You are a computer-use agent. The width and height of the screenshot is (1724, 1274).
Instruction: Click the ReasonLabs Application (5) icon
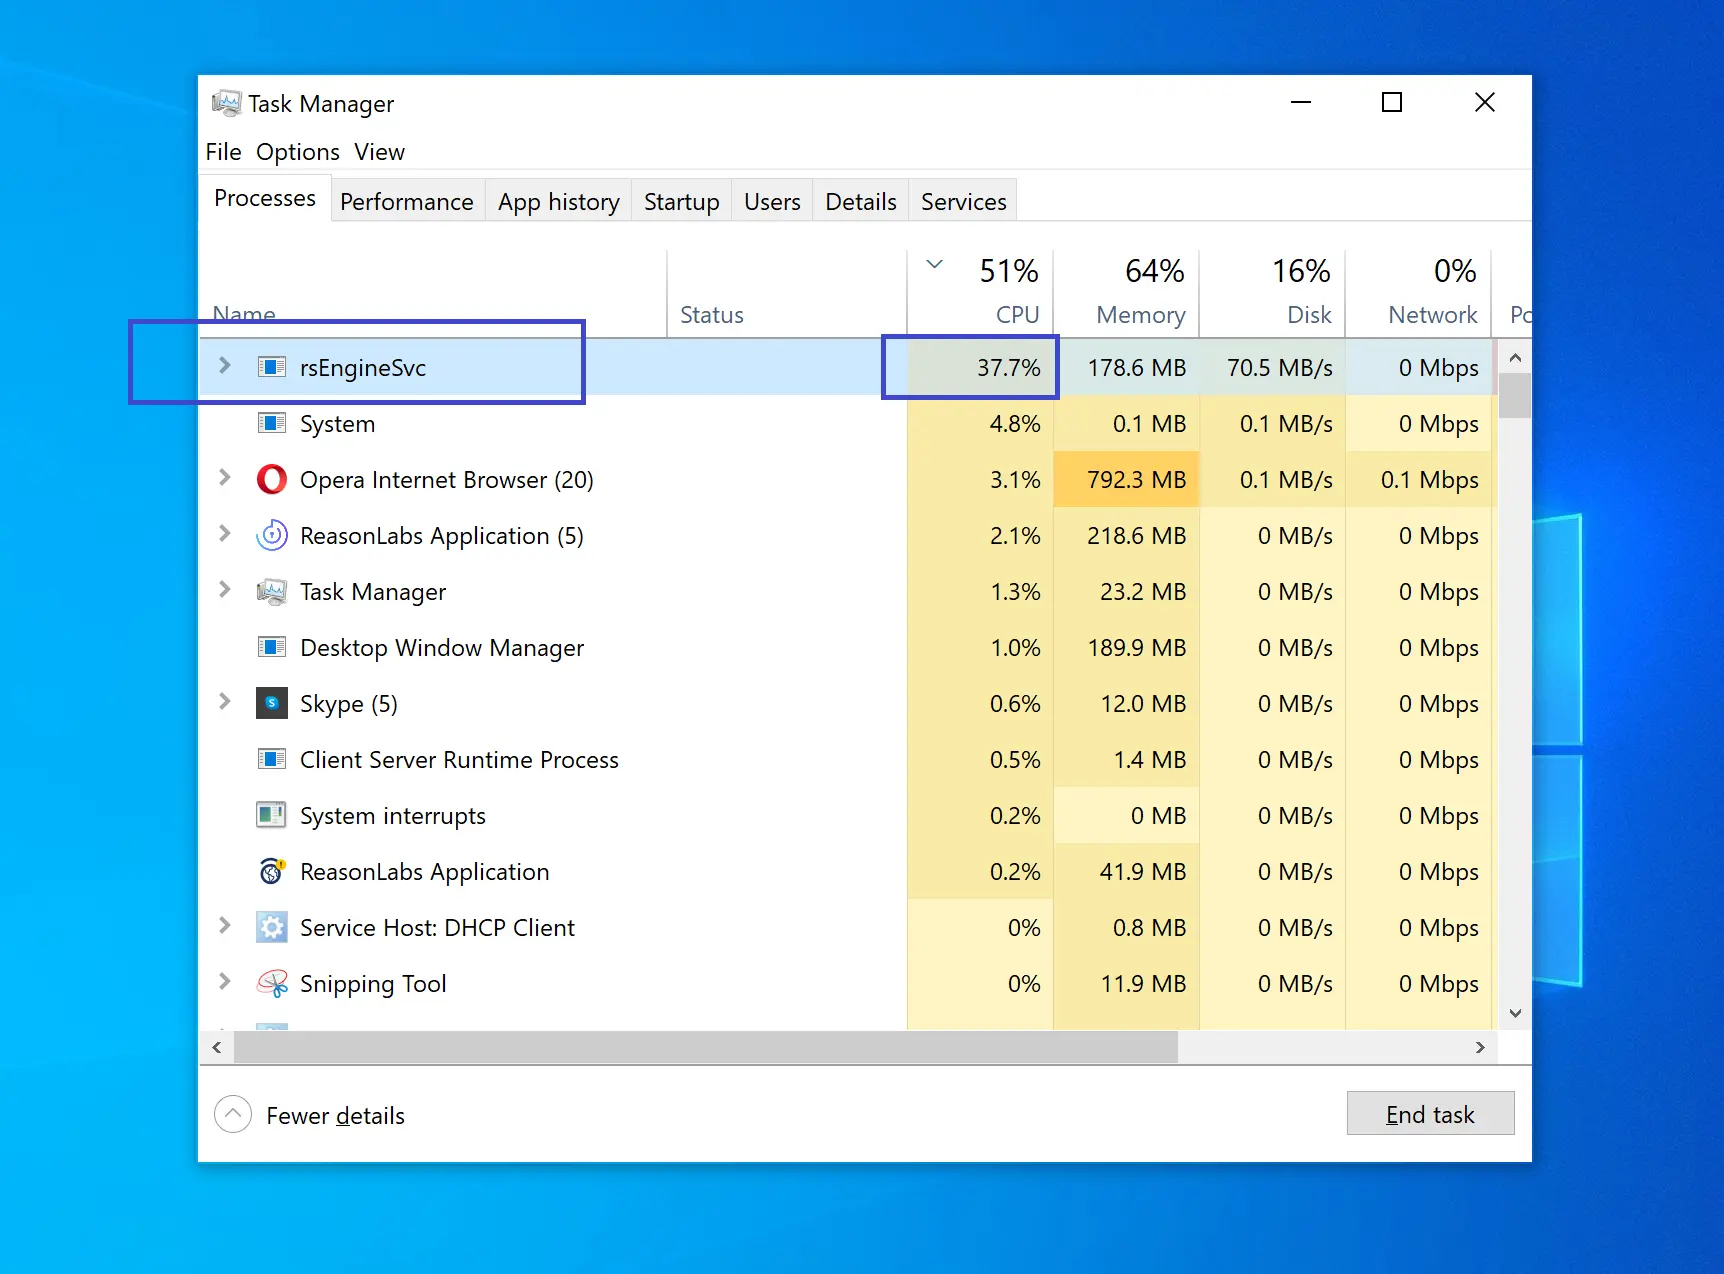pos(271,536)
